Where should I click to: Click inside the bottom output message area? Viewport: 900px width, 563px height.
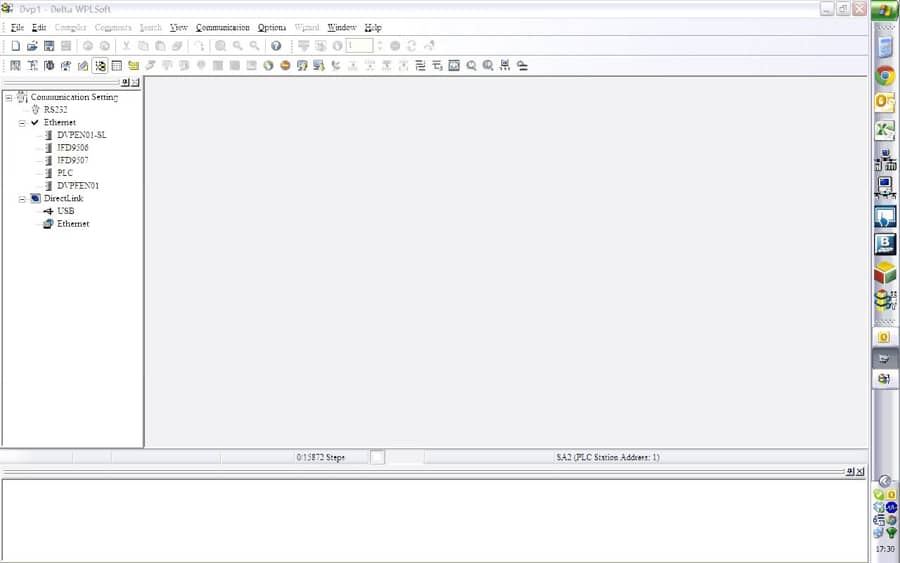click(433, 520)
